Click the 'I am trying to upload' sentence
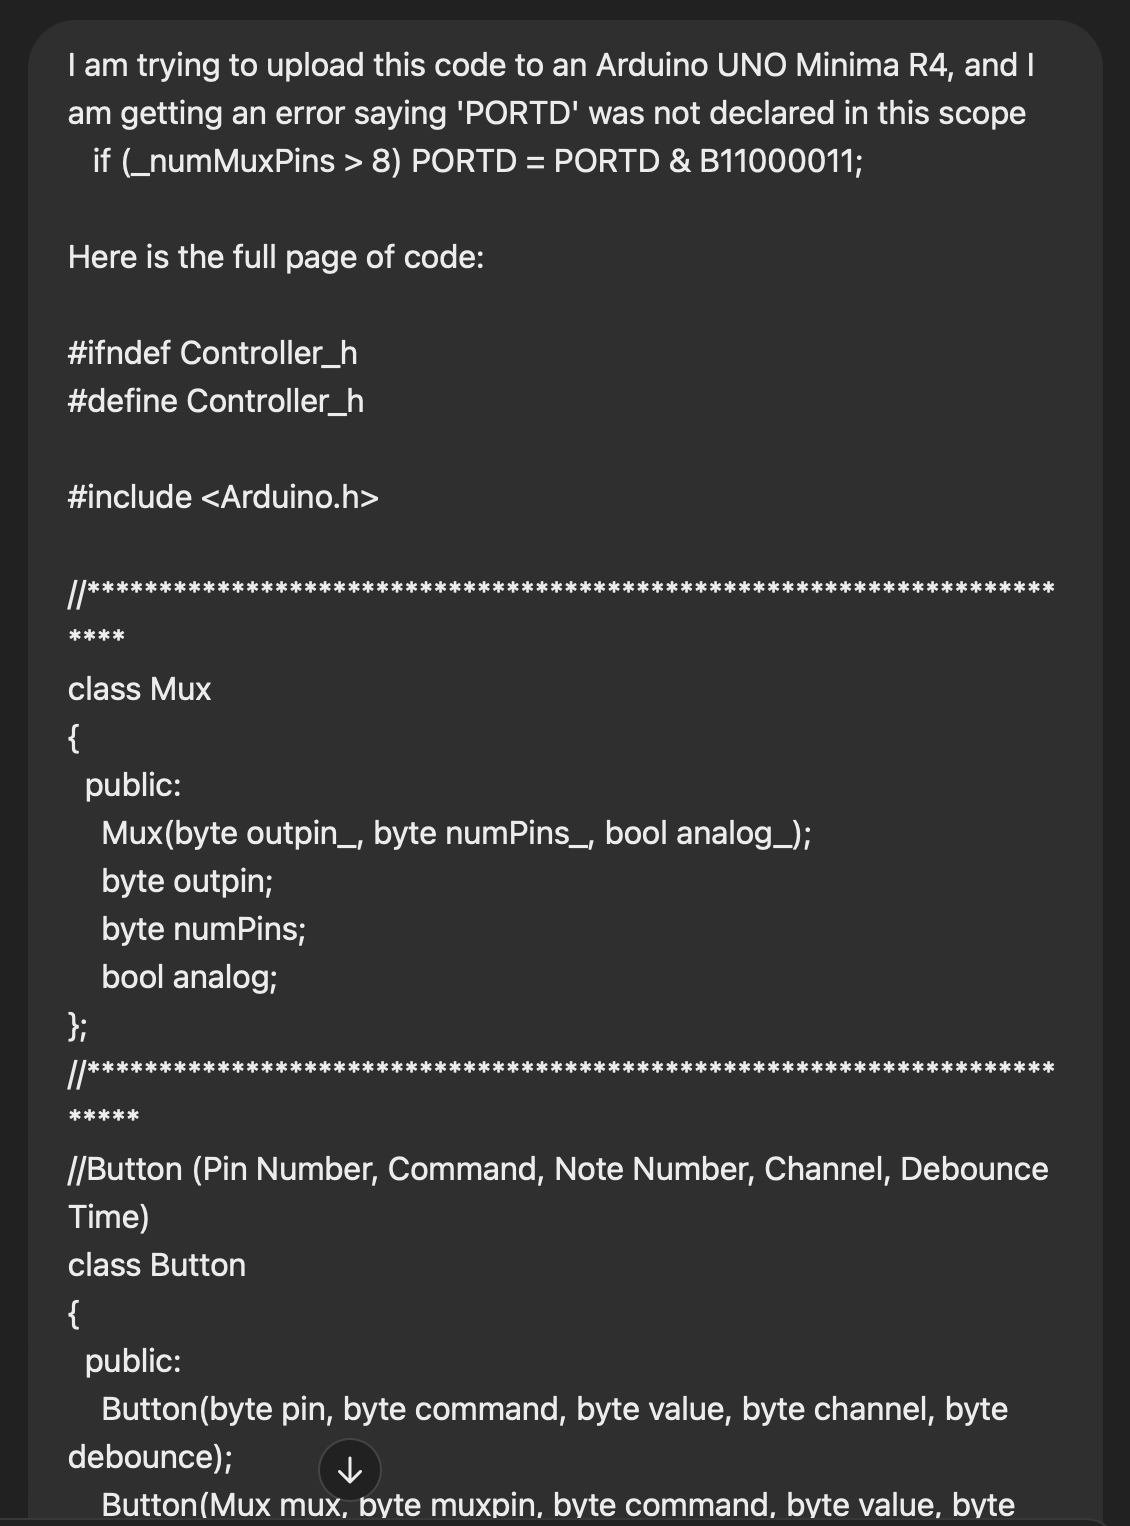1130x1526 pixels. point(550,65)
